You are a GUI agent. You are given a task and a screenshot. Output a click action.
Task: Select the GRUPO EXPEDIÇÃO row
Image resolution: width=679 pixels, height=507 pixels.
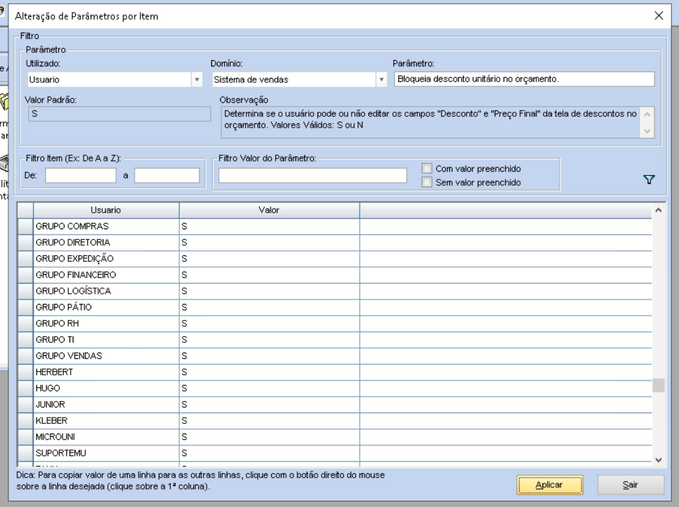click(x=335, y=259)
